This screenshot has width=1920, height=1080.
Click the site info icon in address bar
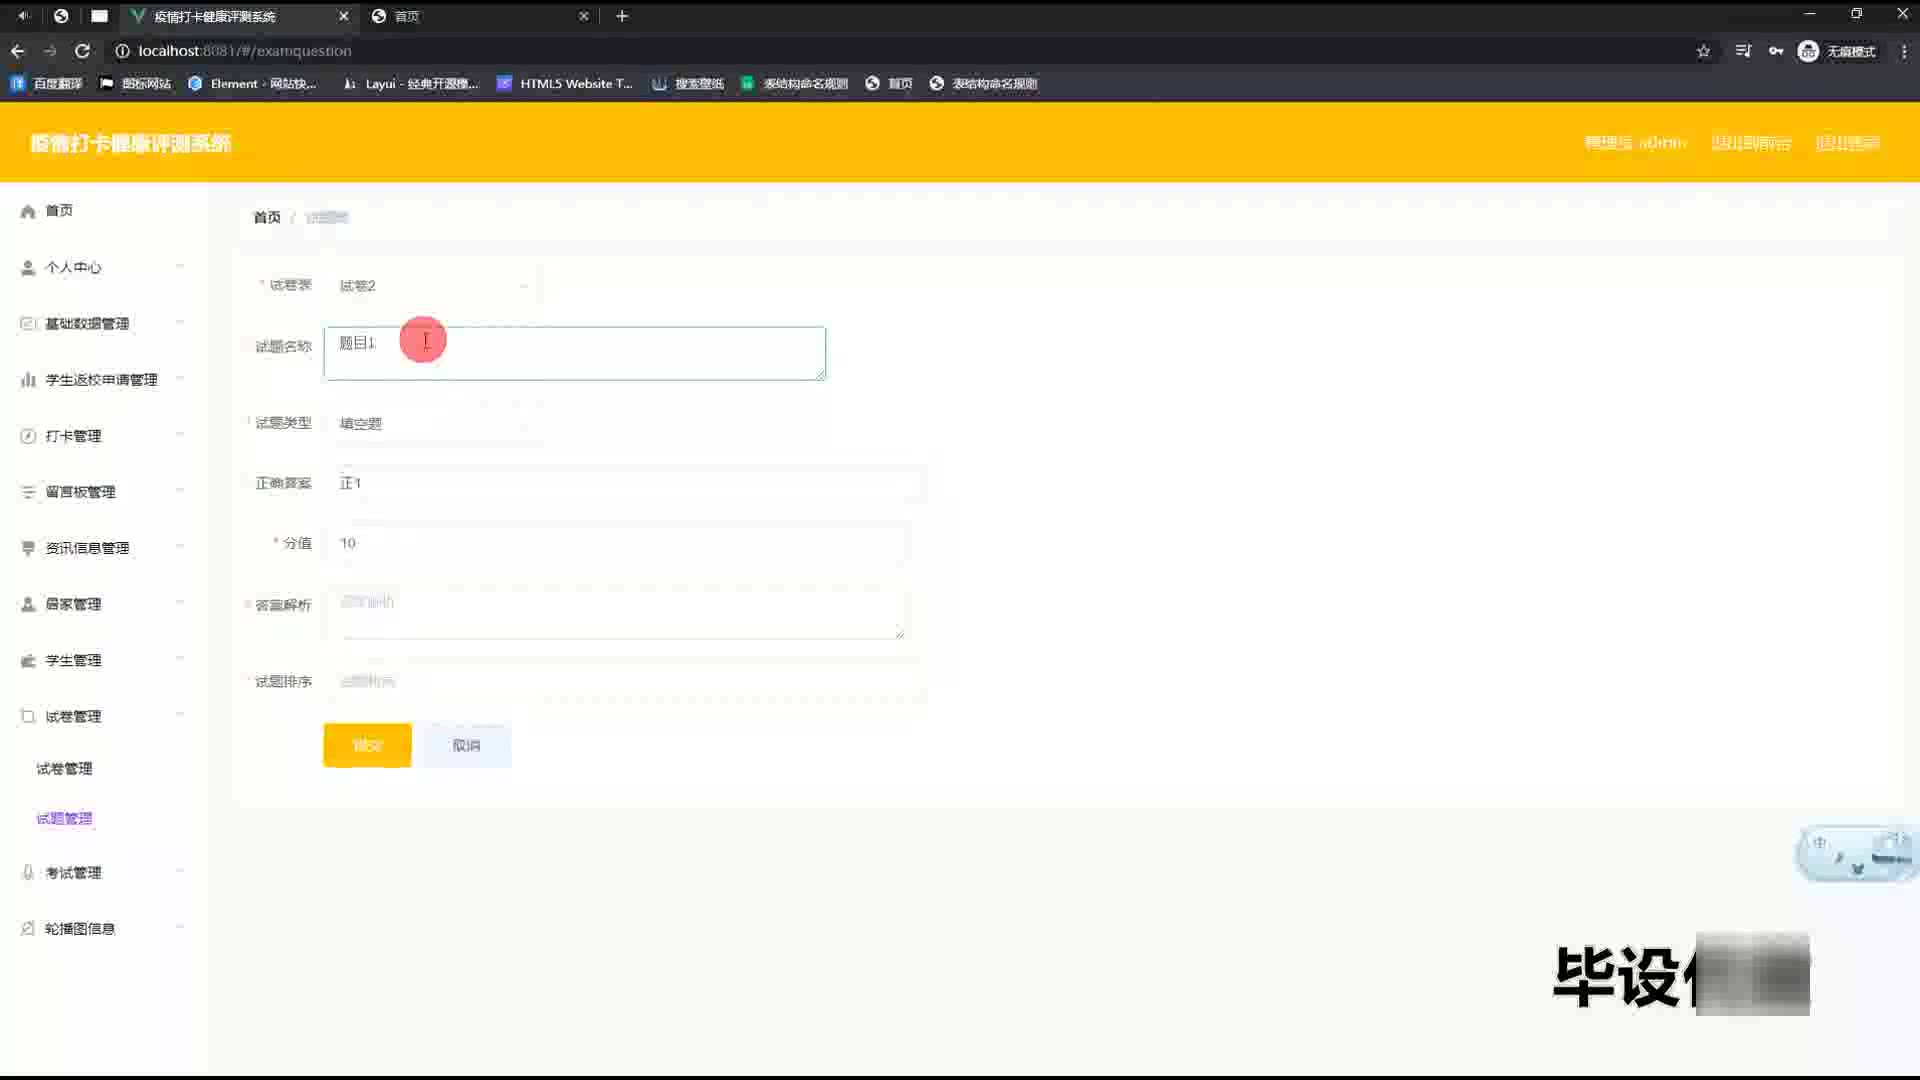122,51
